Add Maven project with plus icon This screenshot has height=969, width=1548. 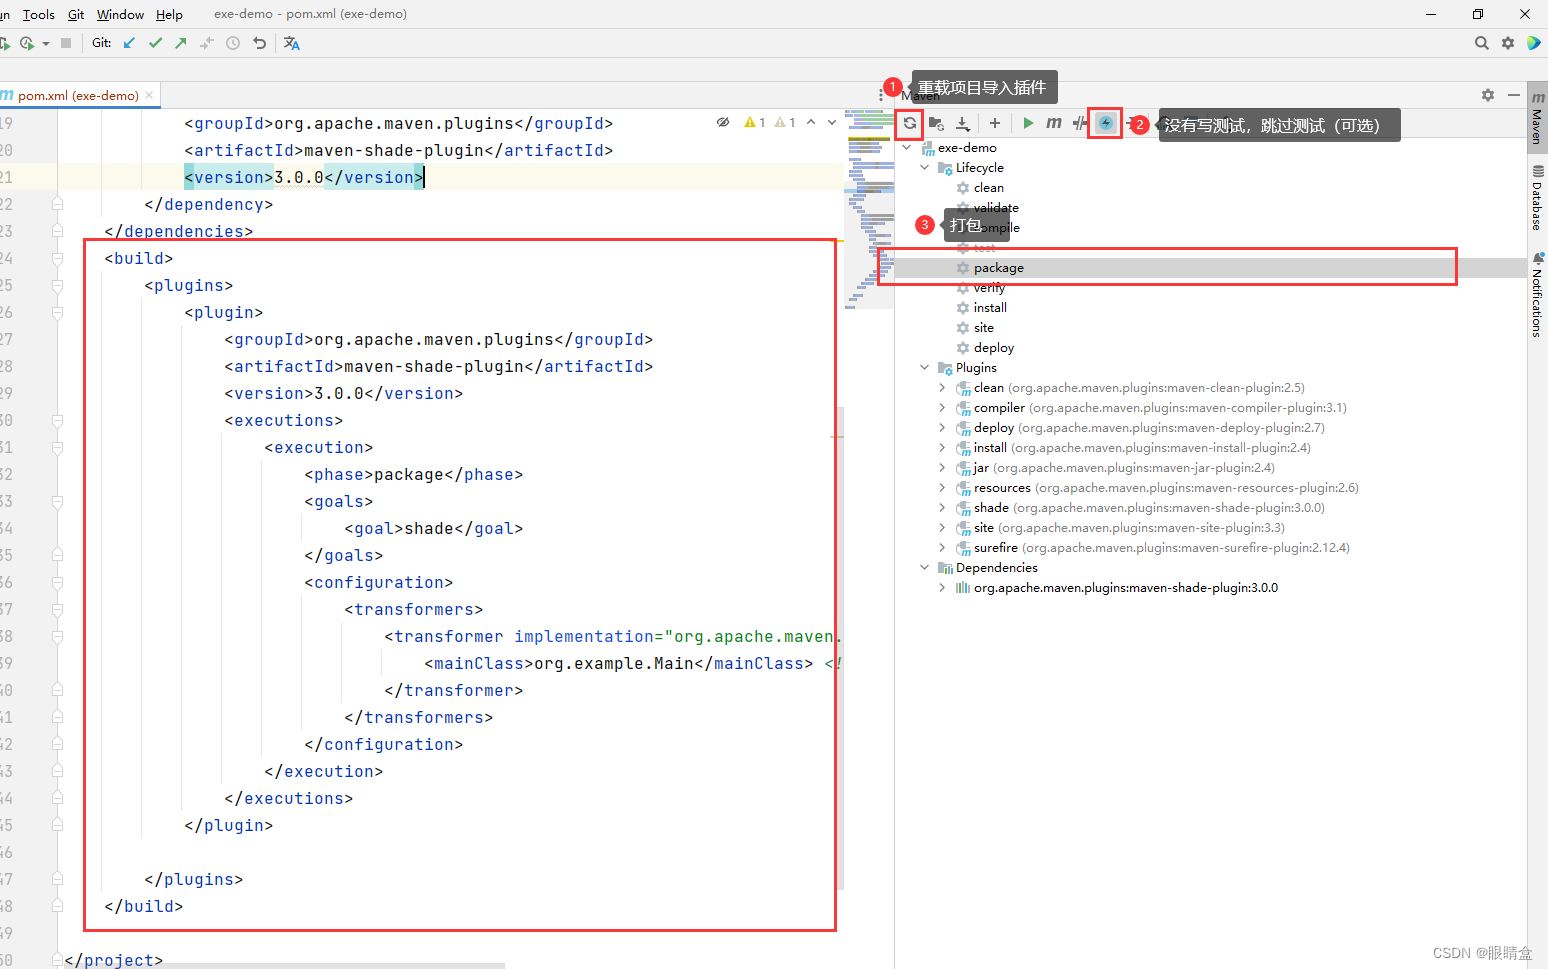995,123
